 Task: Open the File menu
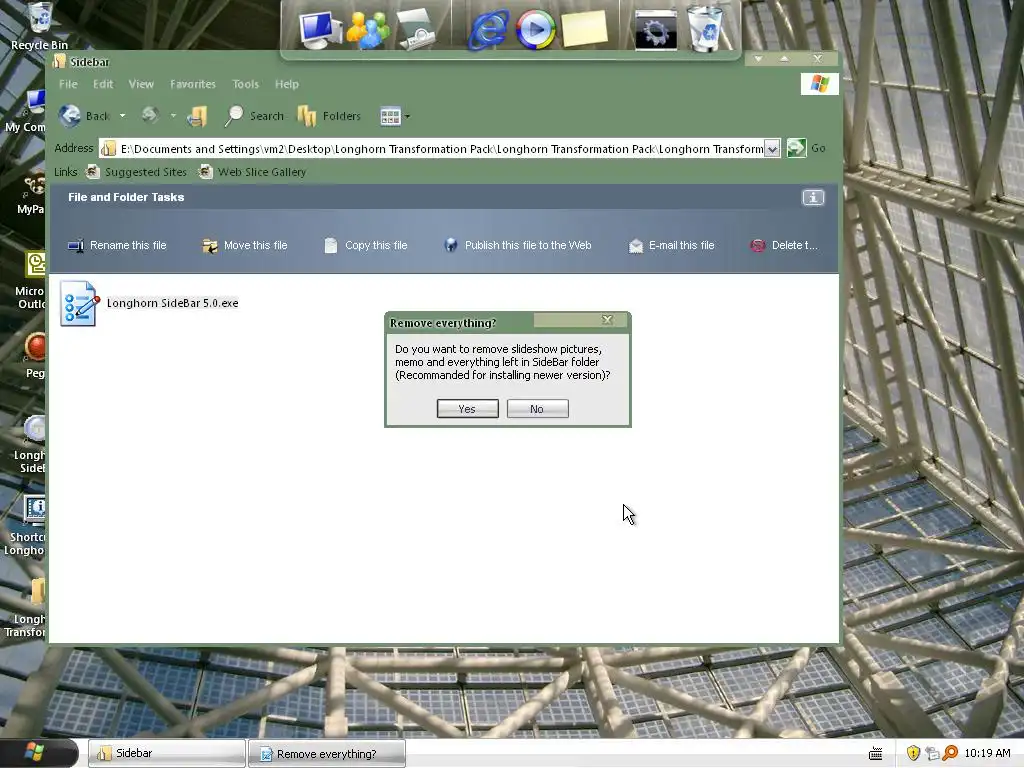coord(68,84)
